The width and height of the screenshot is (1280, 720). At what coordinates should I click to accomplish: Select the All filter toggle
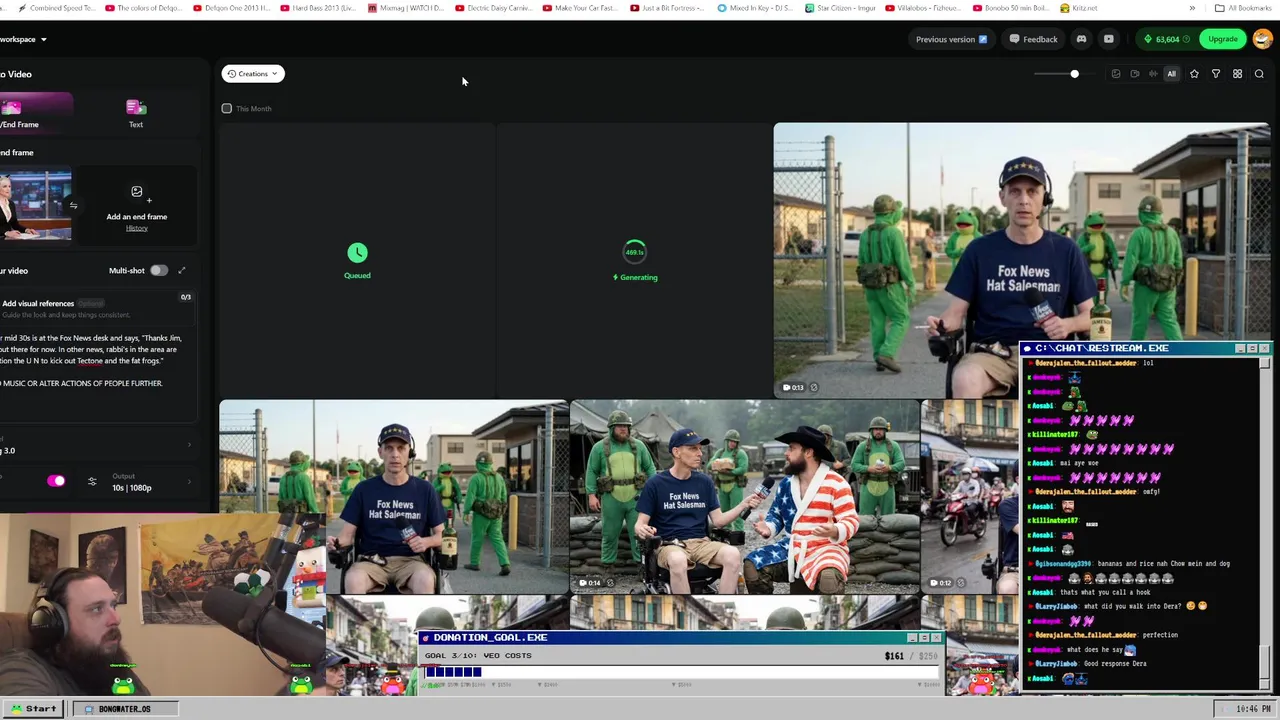(1171, 74)
